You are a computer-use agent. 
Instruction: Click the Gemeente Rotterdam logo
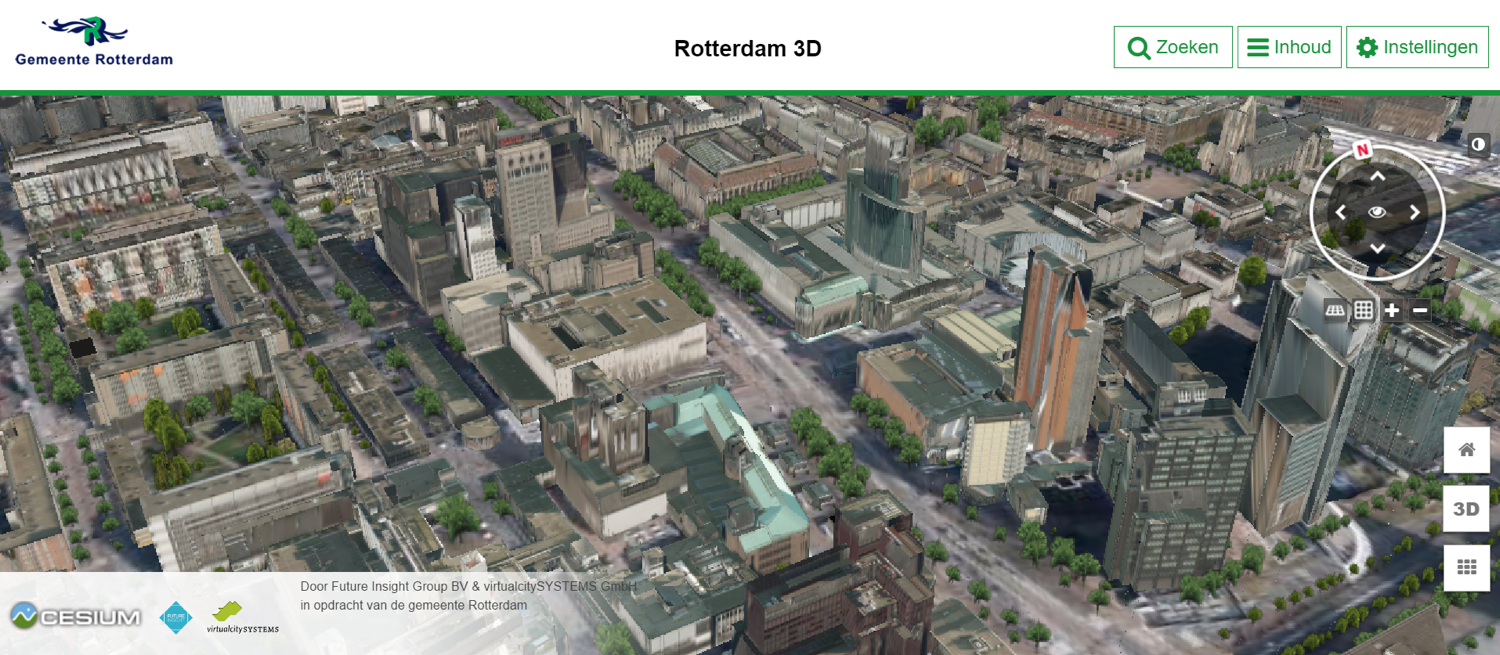point(94,42)
